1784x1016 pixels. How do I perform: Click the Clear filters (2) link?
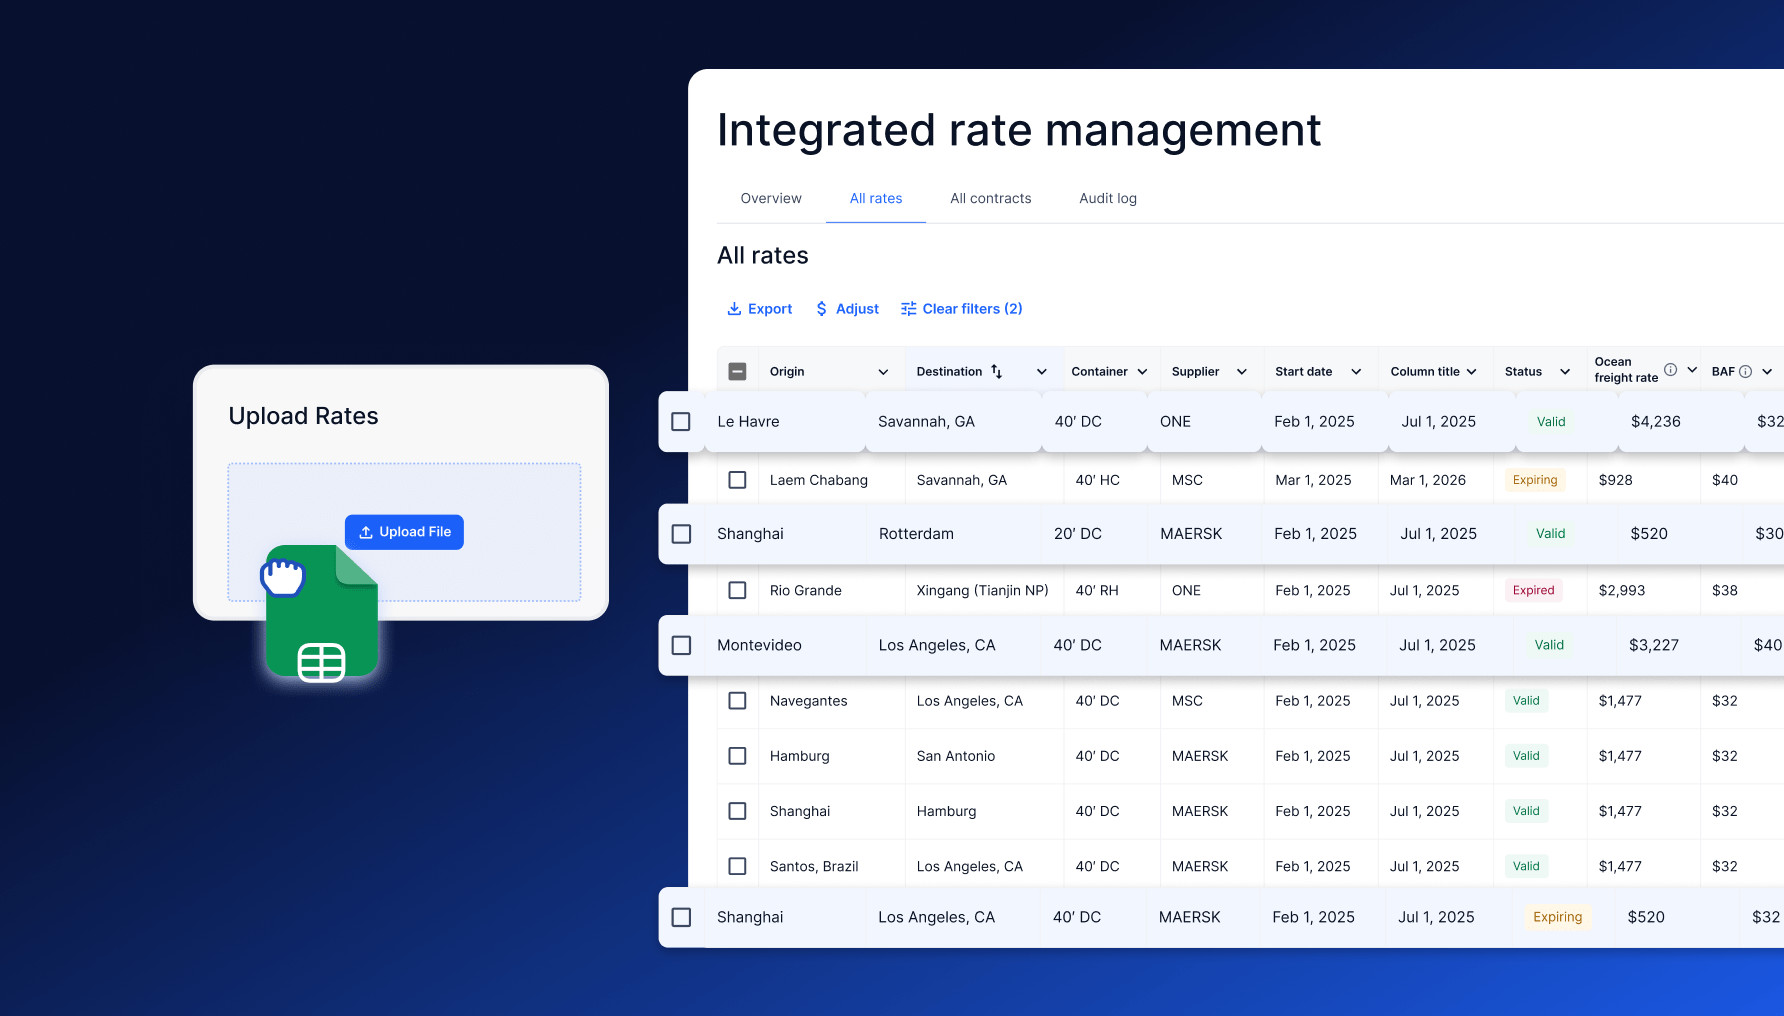click(972, 309)
